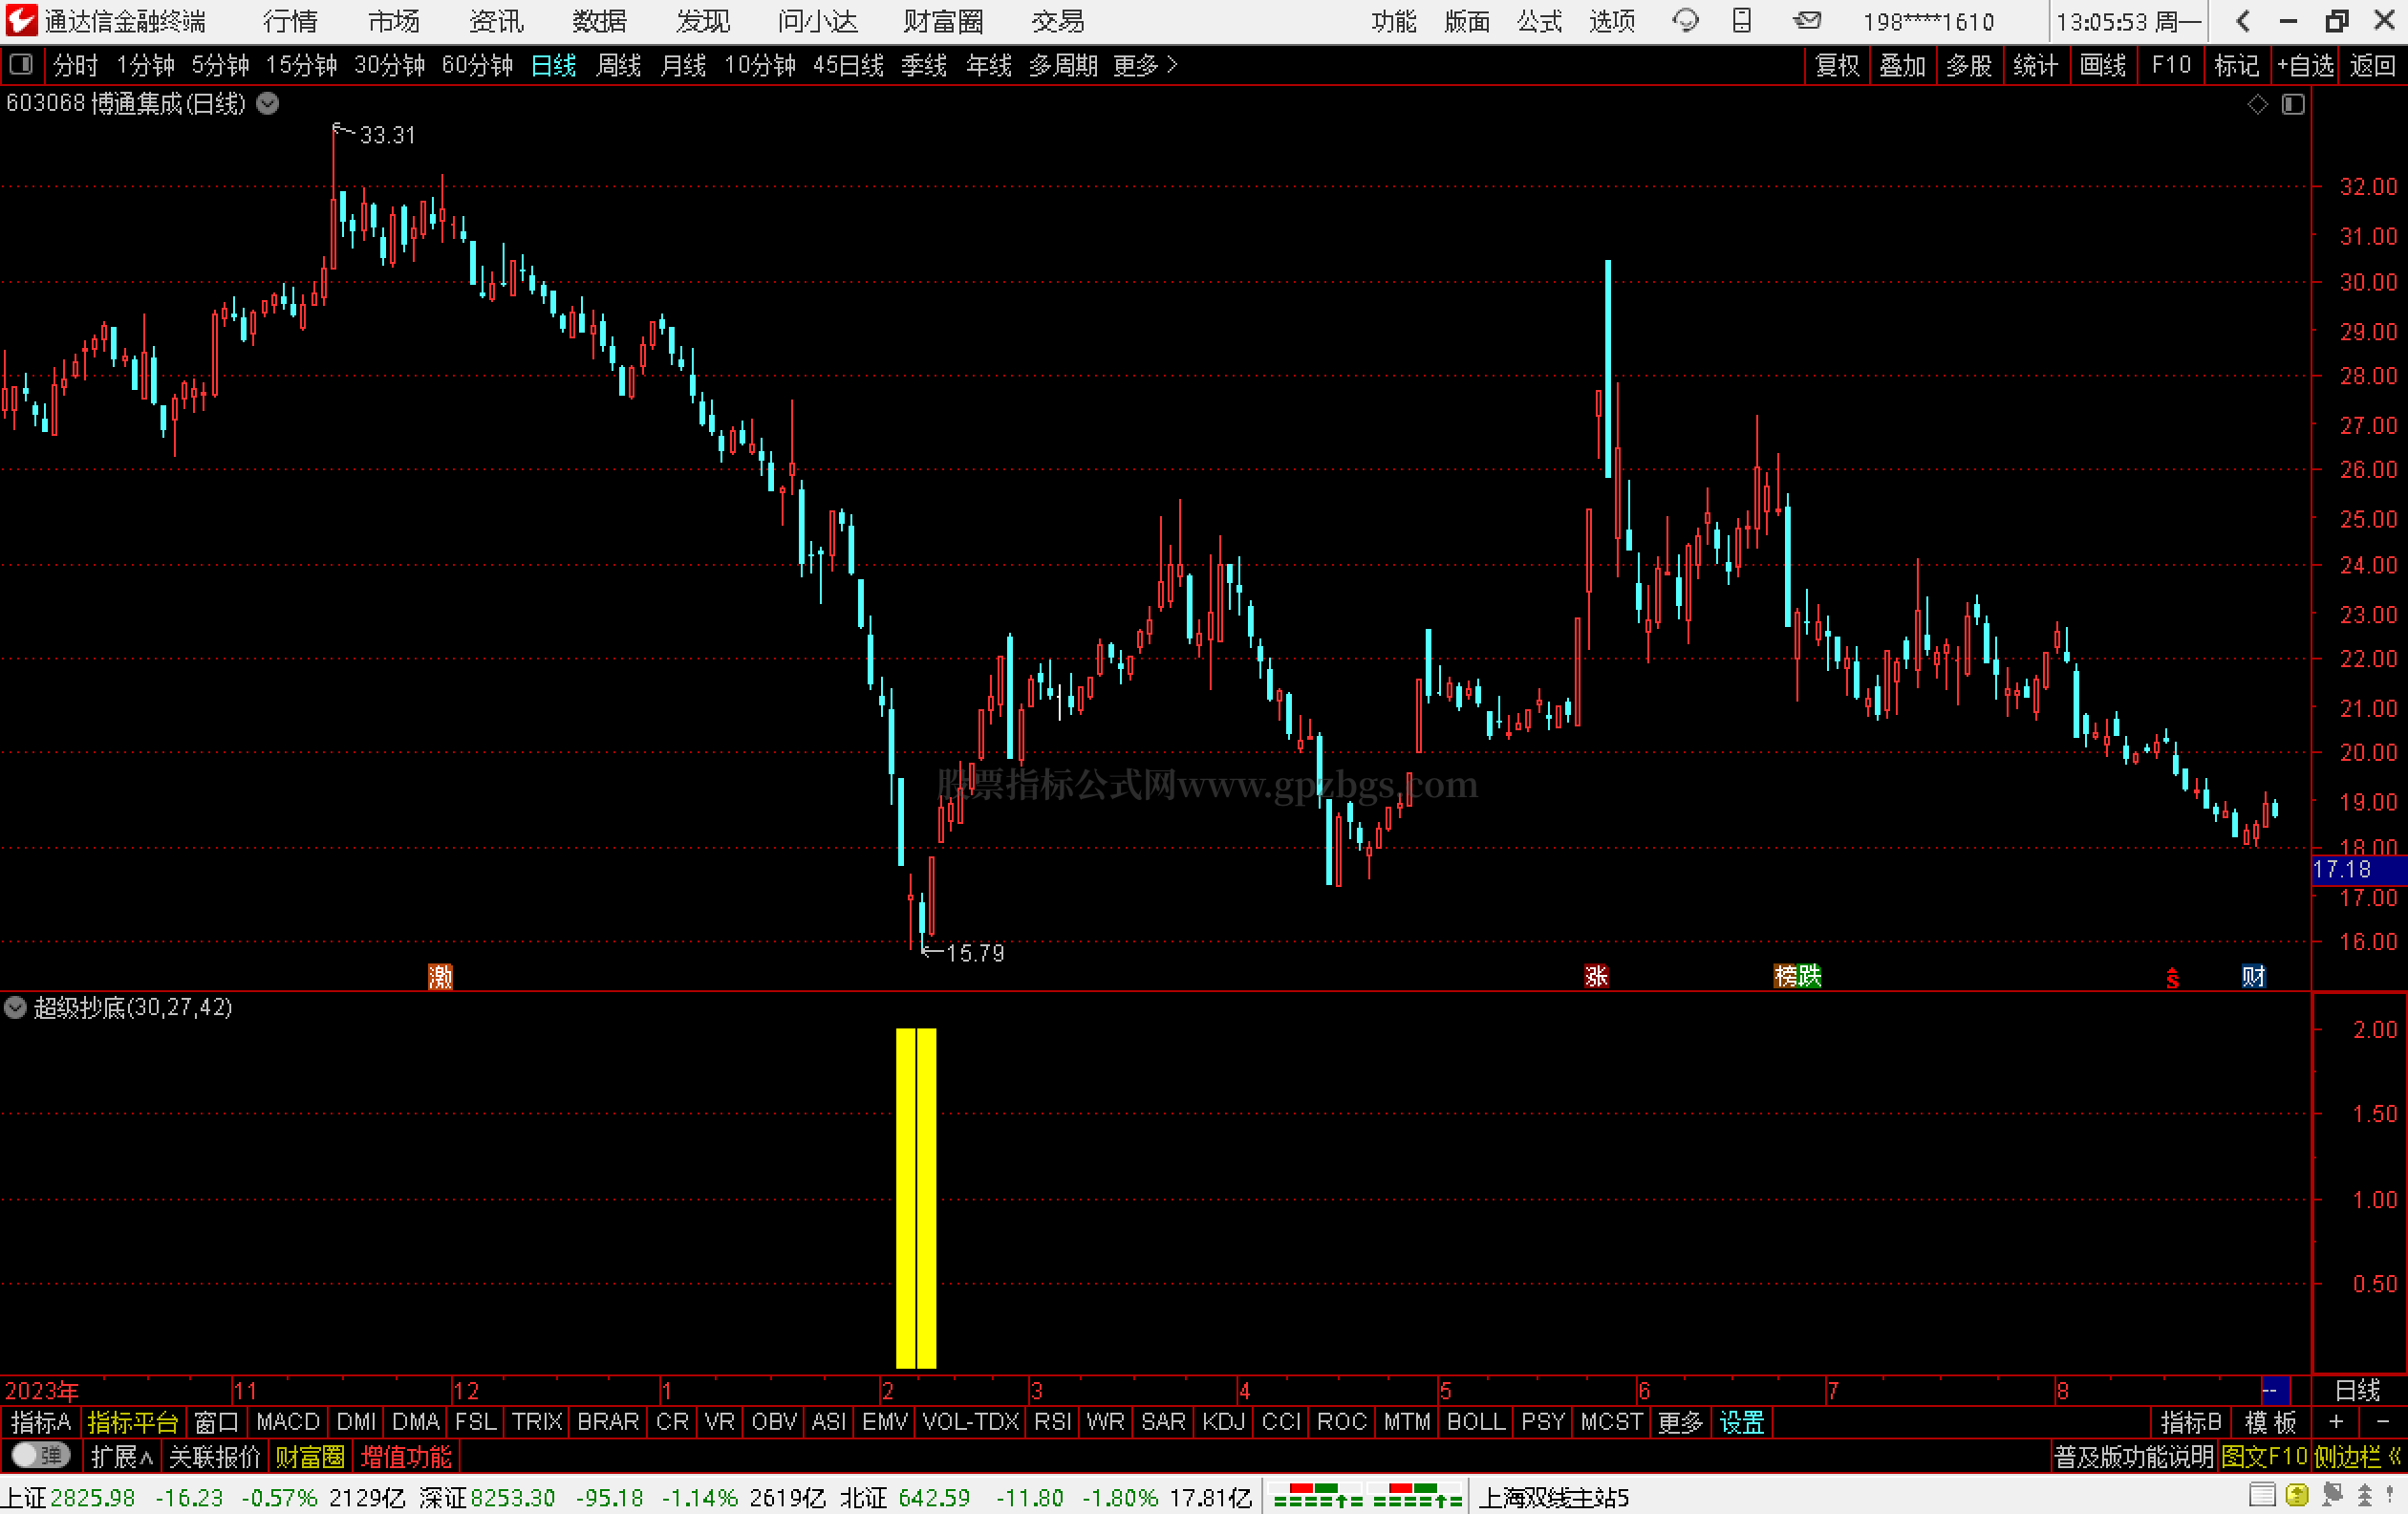Click the diamond icon above the chart
Image resolution: width=2408 pixels, height=1514 pixels.
(2257, 104)
